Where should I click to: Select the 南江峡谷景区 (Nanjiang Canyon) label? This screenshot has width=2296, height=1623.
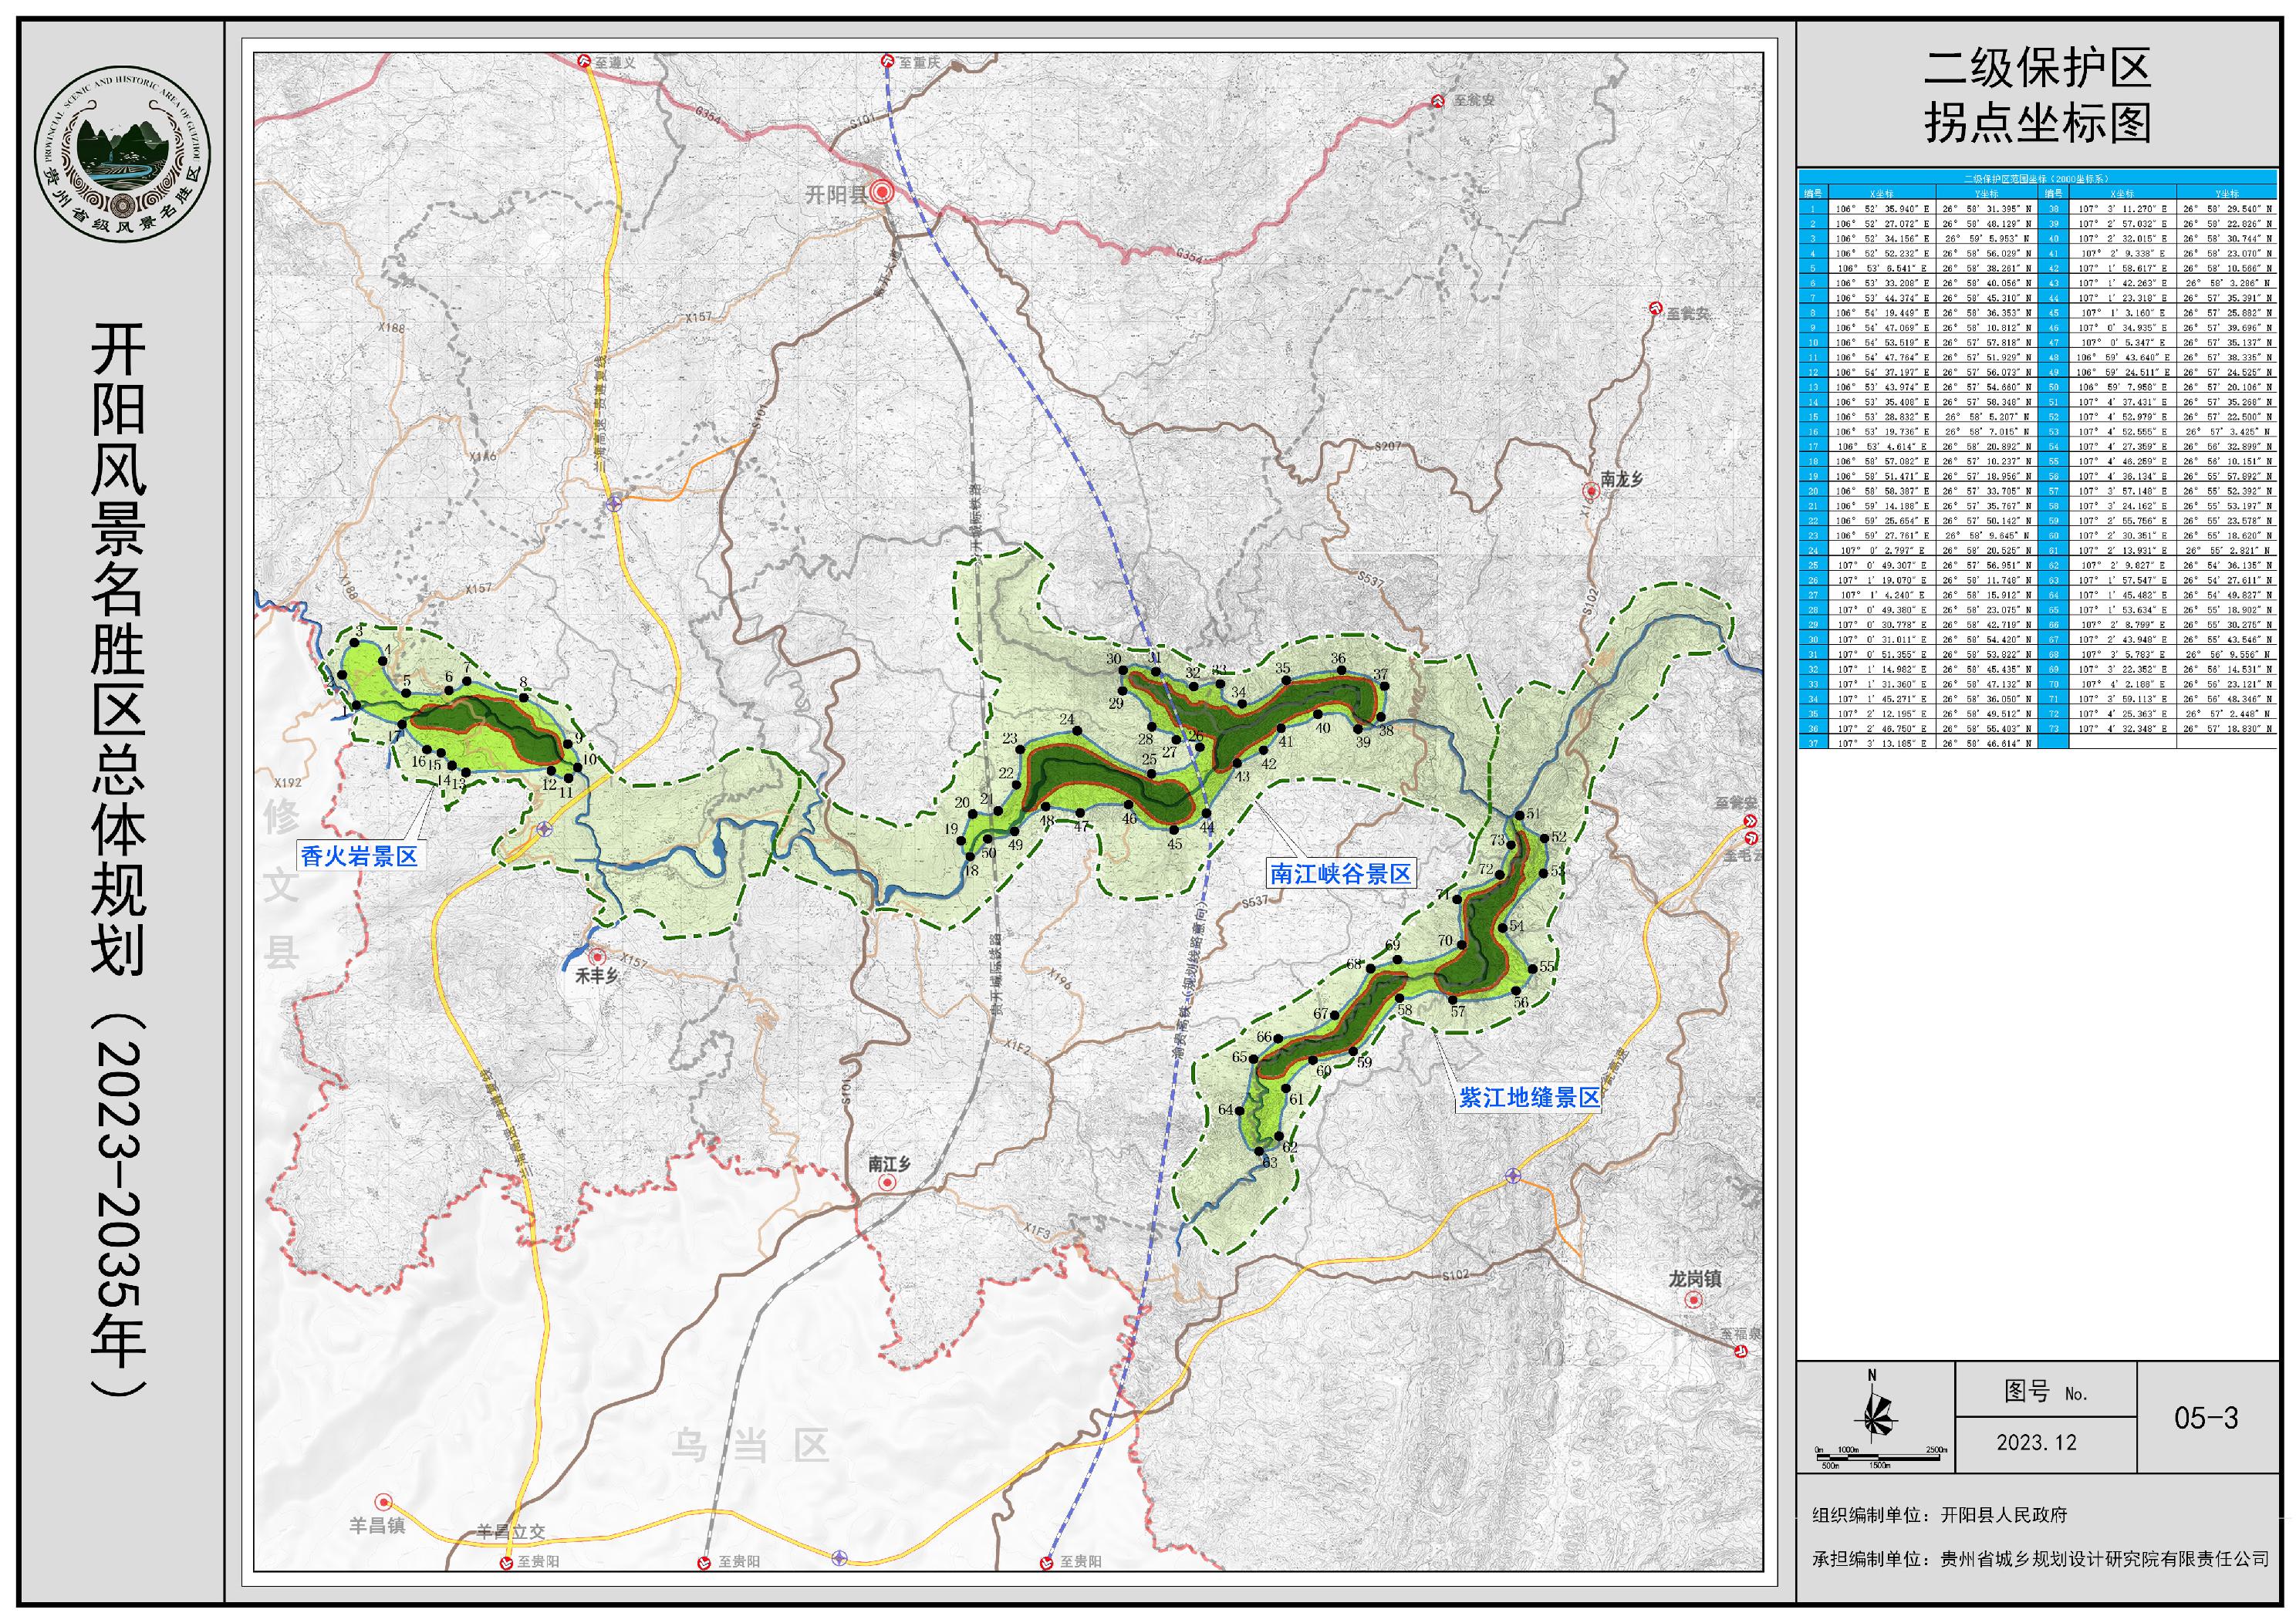[1340, 874]
